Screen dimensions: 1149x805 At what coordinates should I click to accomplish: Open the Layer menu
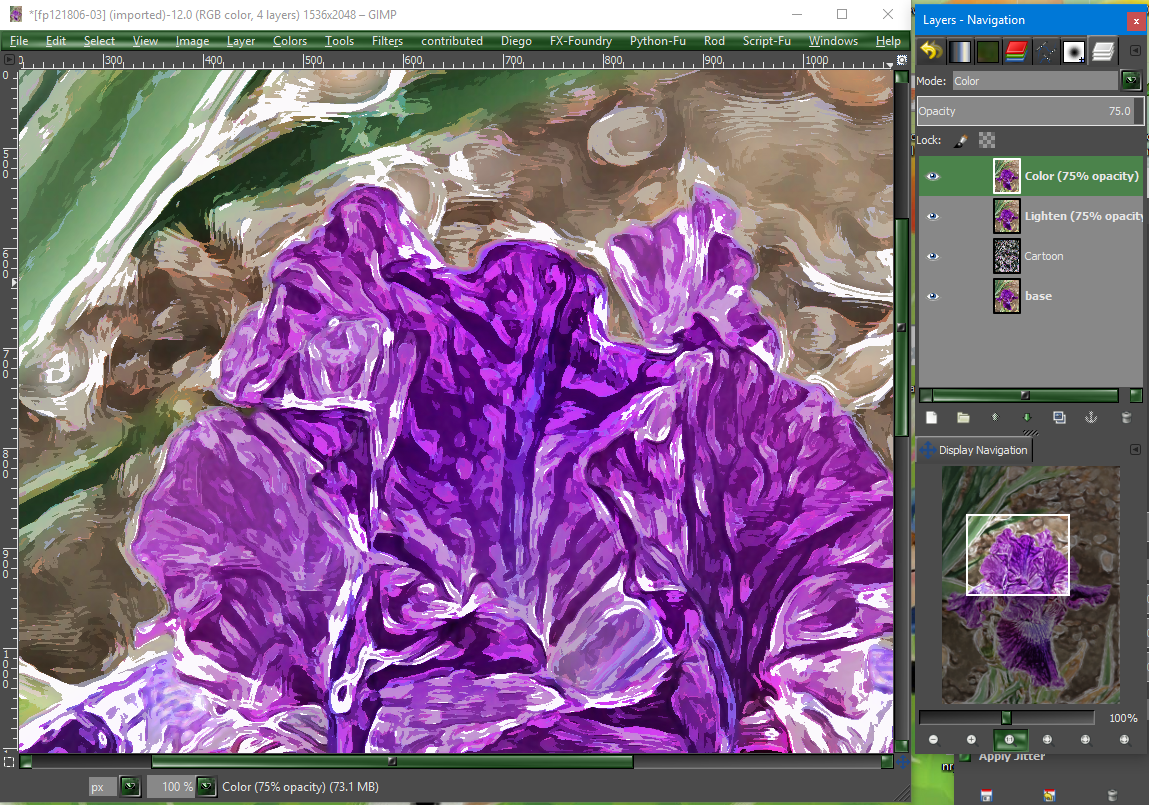coord(240,41)
